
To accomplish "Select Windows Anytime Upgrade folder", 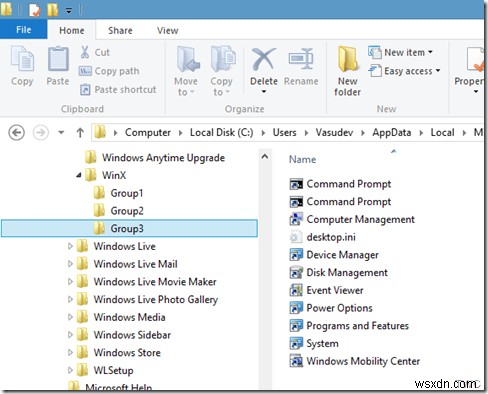I will click(x=155, y=158).
